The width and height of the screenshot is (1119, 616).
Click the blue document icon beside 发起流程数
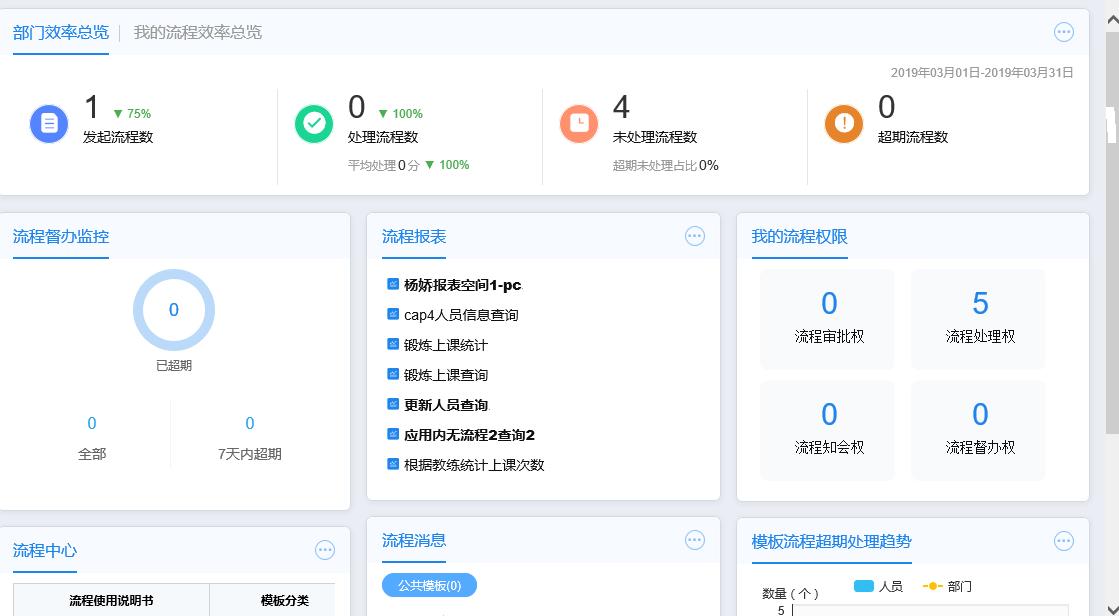point(48,123)
